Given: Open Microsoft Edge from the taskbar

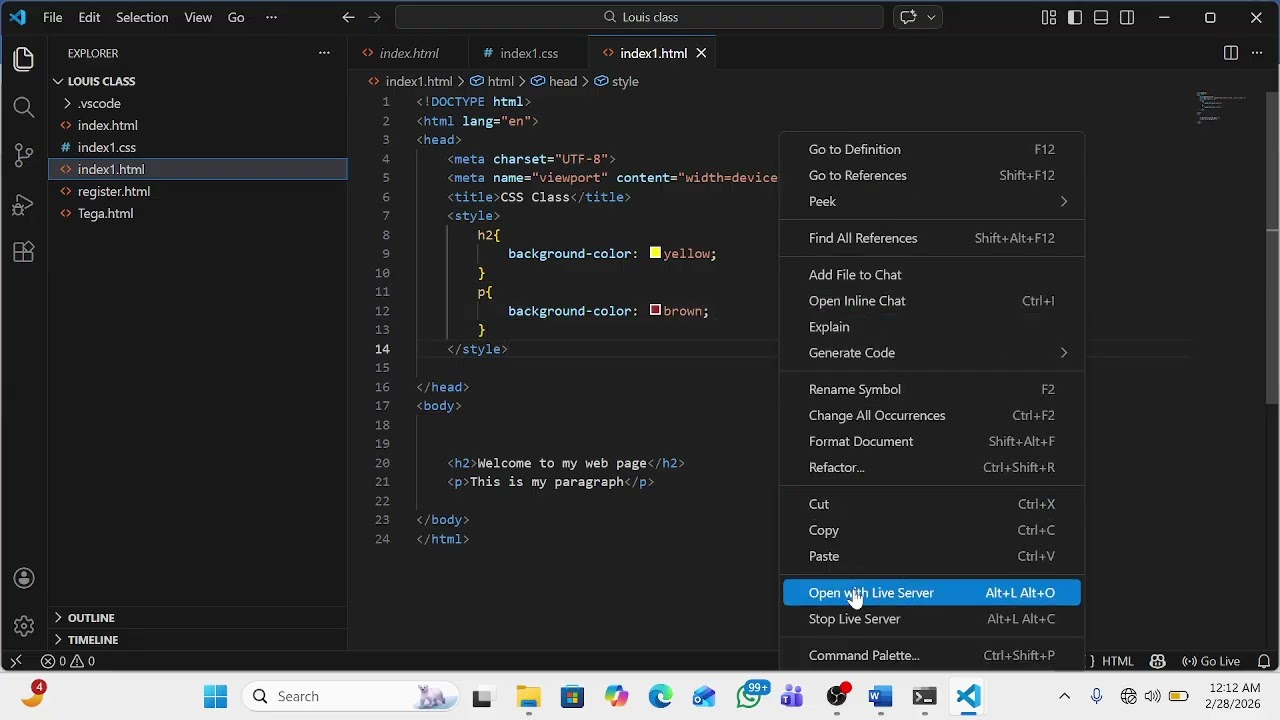Looking at the screenshot, I should [660, 696].
